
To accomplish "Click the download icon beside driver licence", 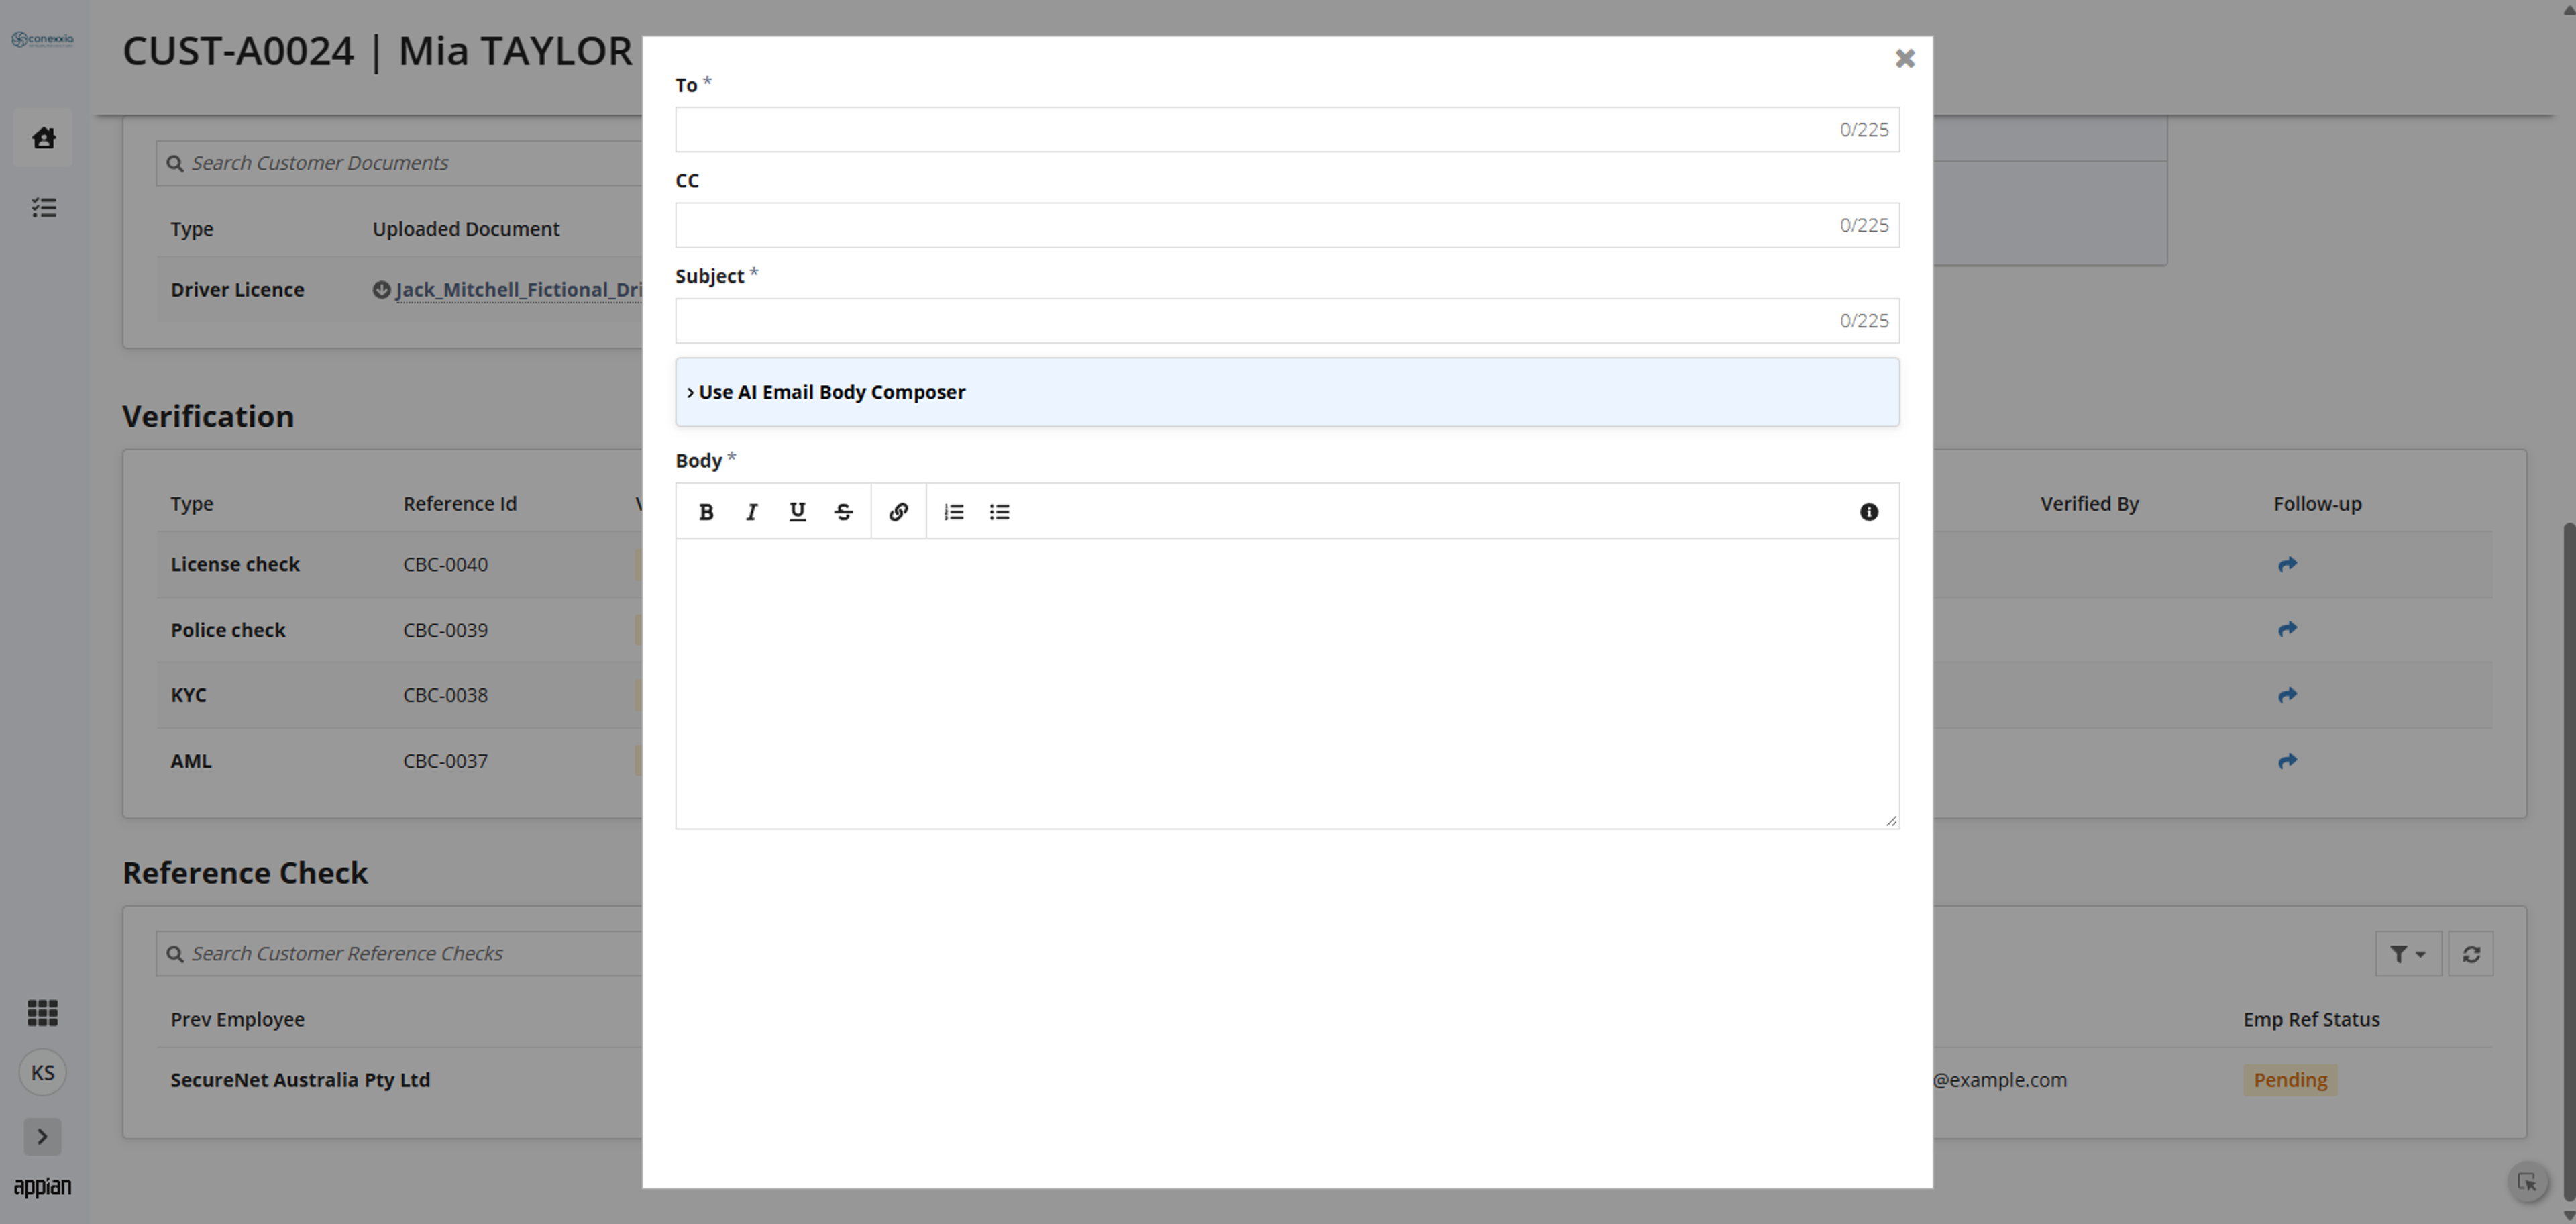I will (381, 290).
